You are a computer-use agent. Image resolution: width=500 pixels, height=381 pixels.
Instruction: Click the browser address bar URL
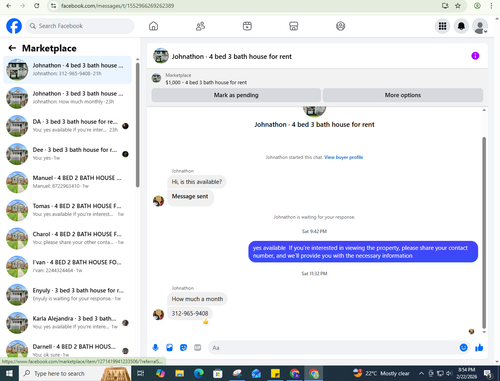click(x=117, y=6)
